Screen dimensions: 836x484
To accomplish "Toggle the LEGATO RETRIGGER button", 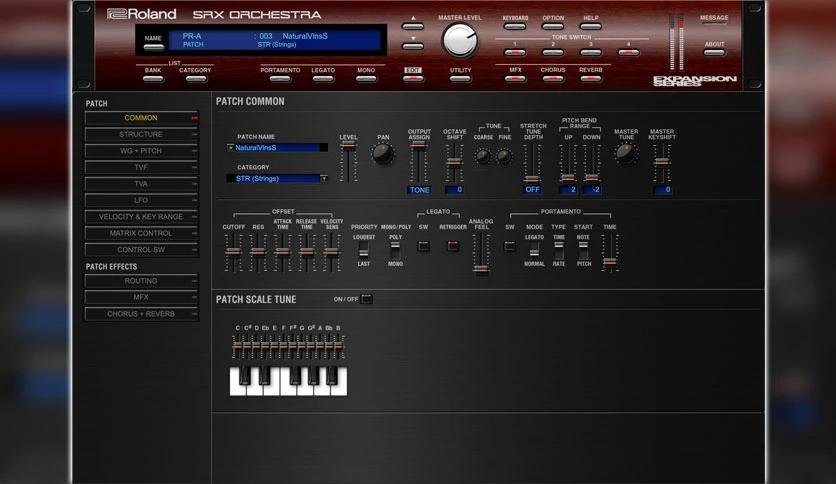I will click(x=453, y=246).
